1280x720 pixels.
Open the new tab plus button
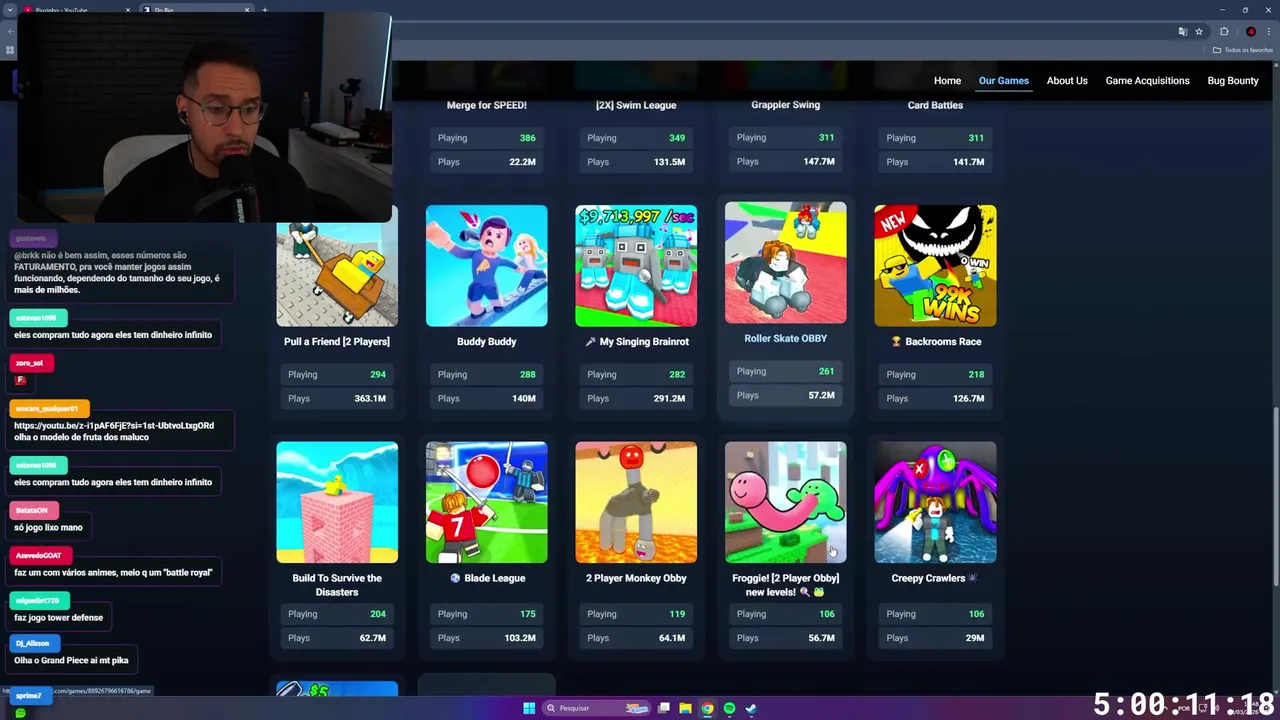(x=264, y=10)
